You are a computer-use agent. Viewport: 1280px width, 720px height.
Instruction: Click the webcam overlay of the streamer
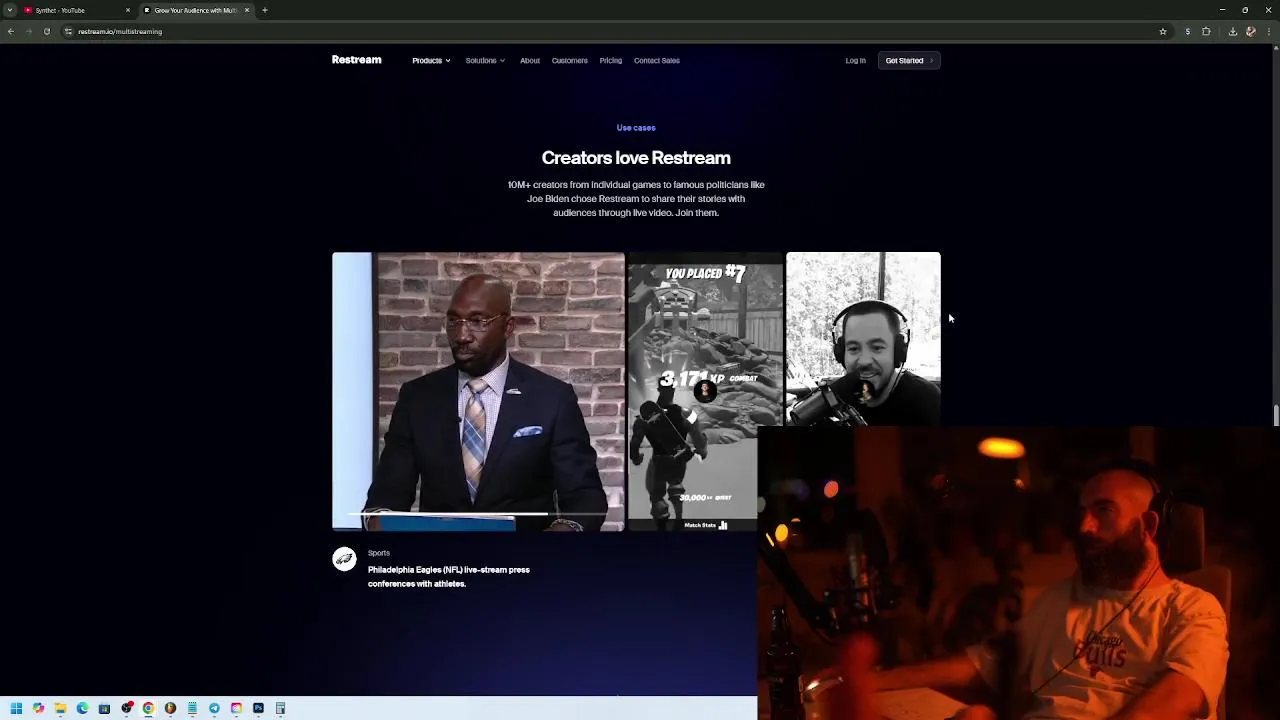pos(1018,573)
